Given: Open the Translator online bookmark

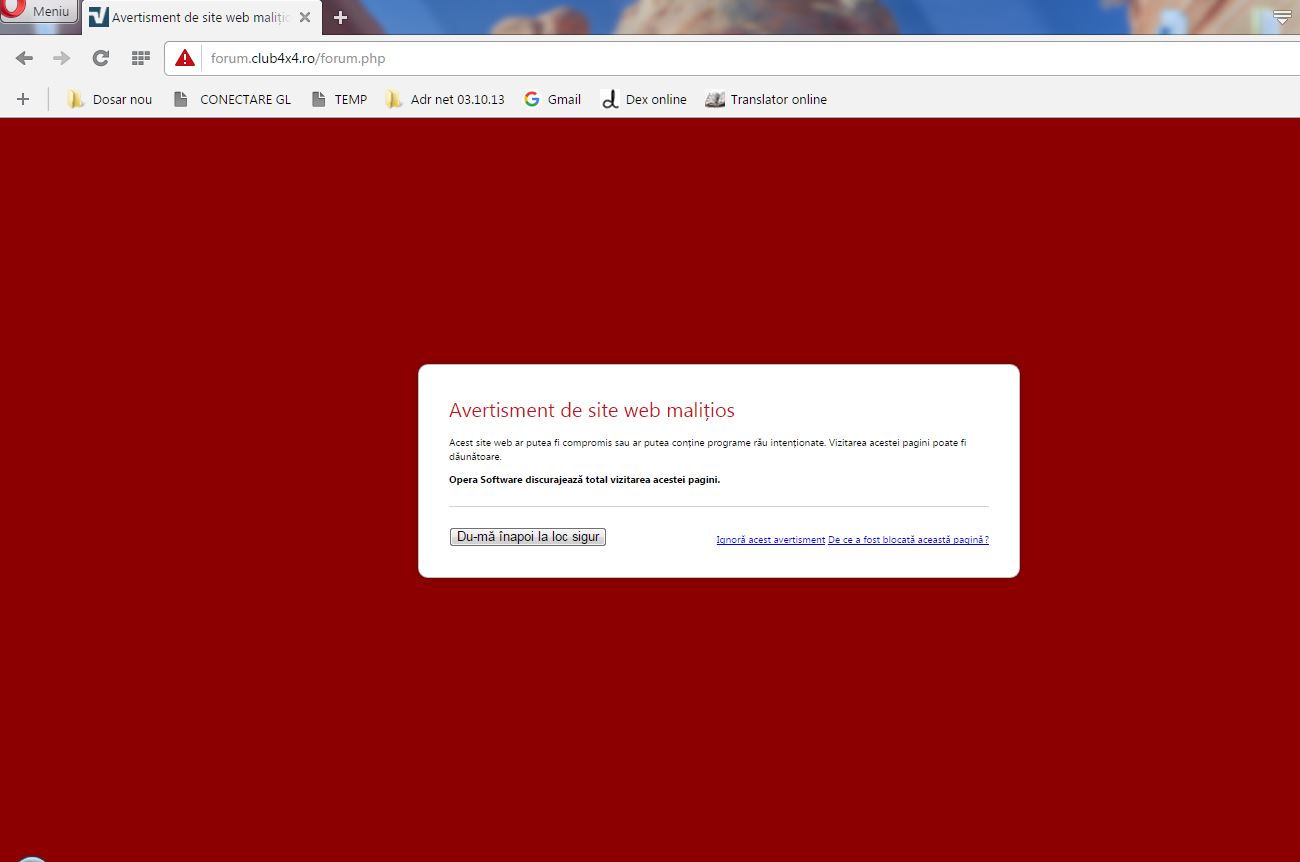Looking at the screenshot, I should point(767,99).
